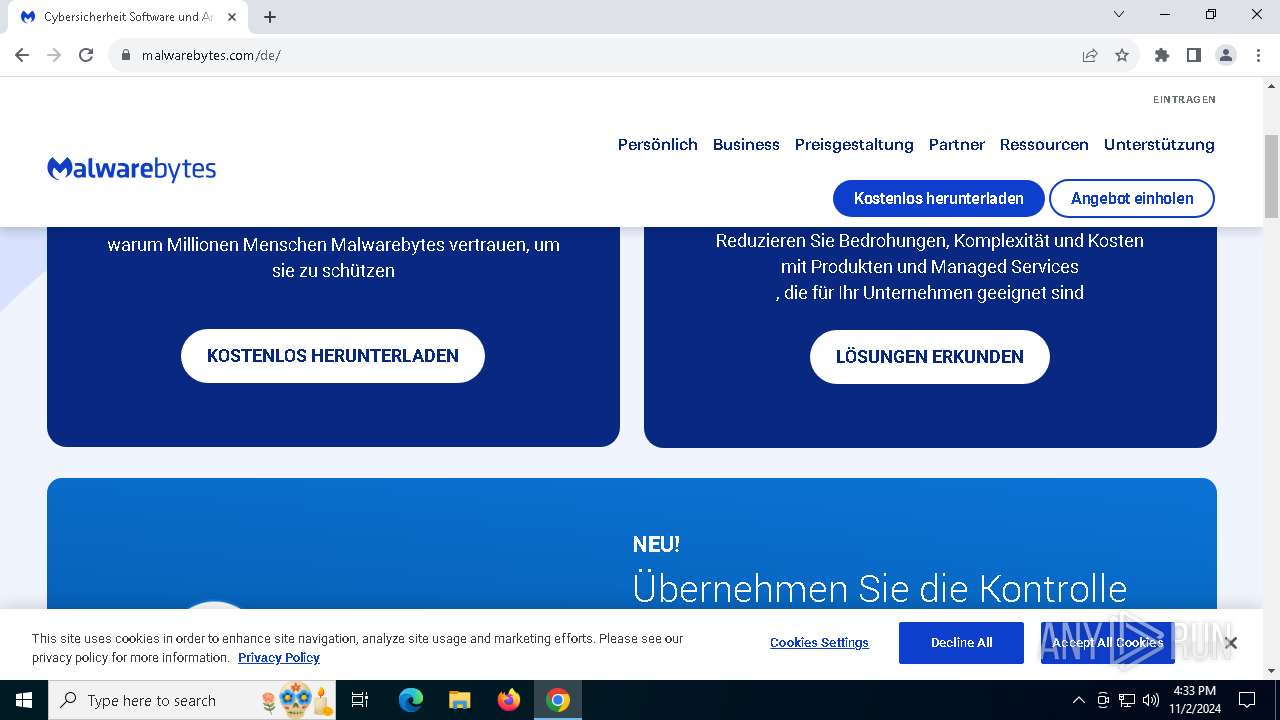Click the browser back arrow

pyautogui.click(x=22, y=55)
